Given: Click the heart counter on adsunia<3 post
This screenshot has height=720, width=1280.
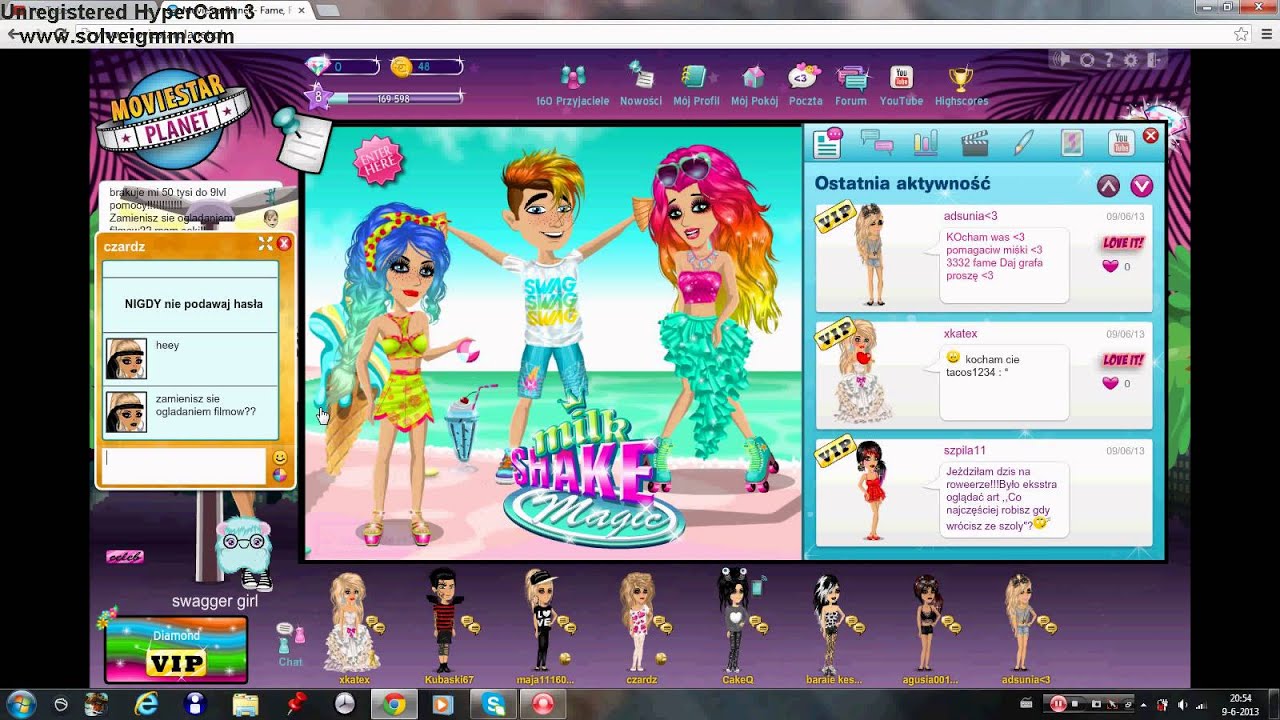Looking at the screenshot, I should click(x=1115, y=266).
